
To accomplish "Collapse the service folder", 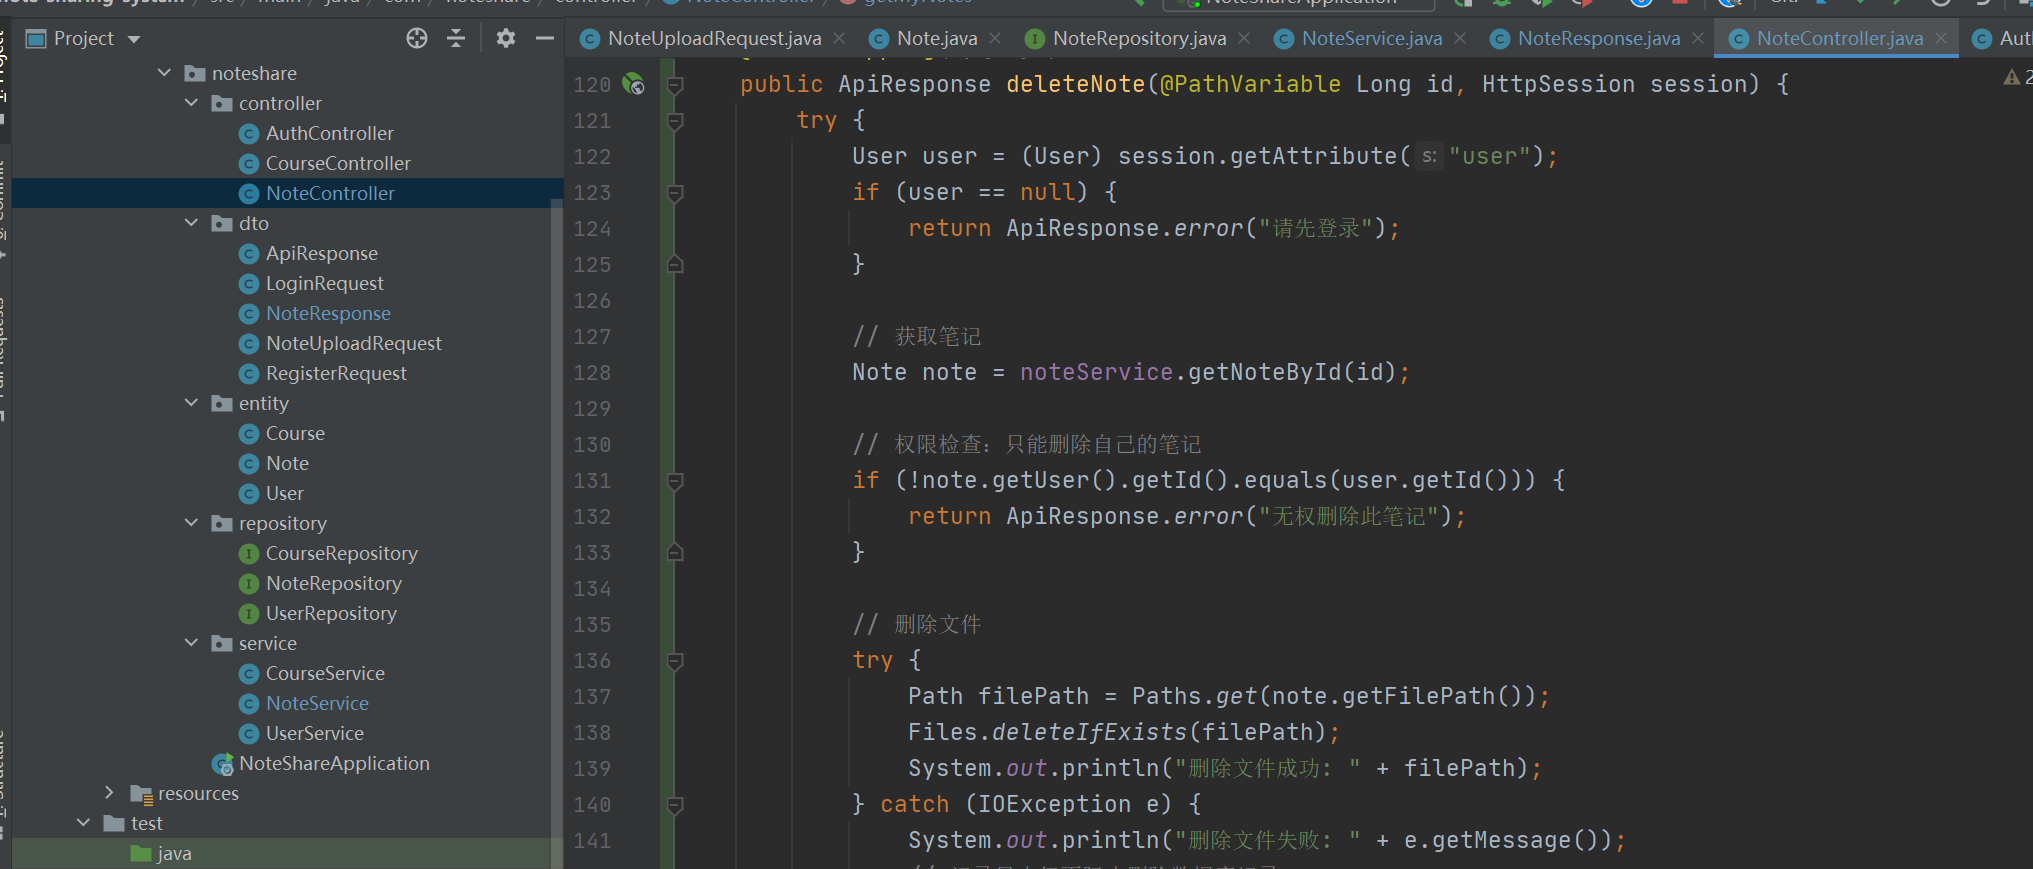I will tap(192, 643).
